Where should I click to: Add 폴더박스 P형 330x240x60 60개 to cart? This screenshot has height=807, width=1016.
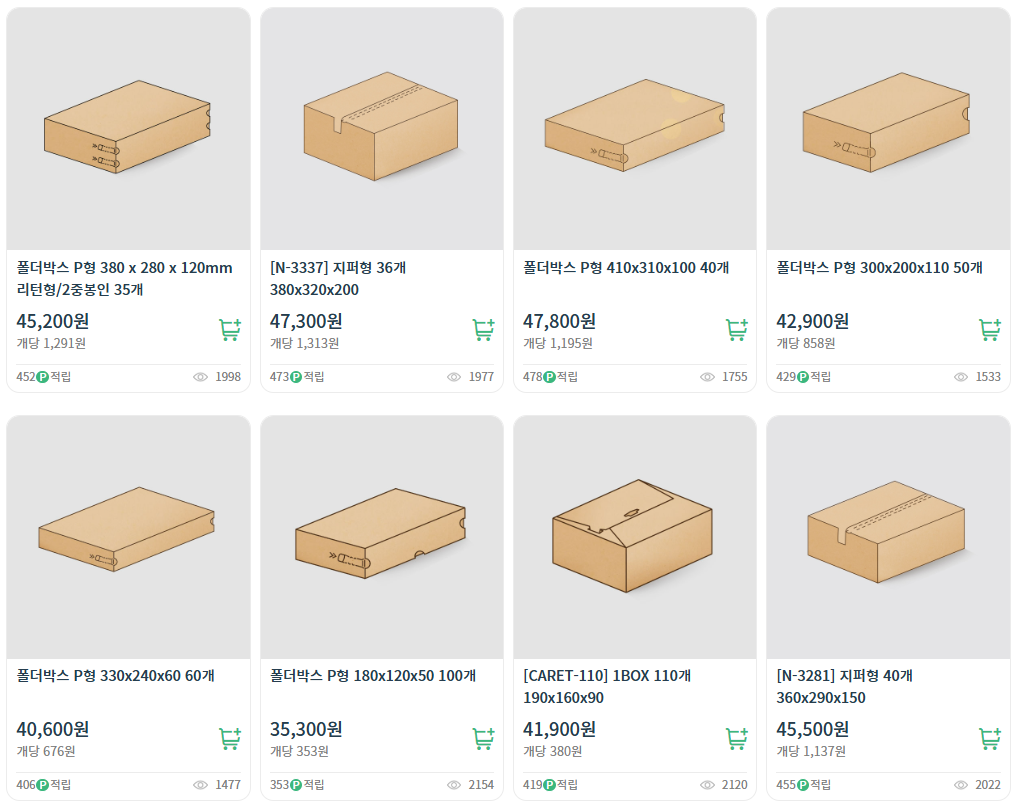point(230,739)
